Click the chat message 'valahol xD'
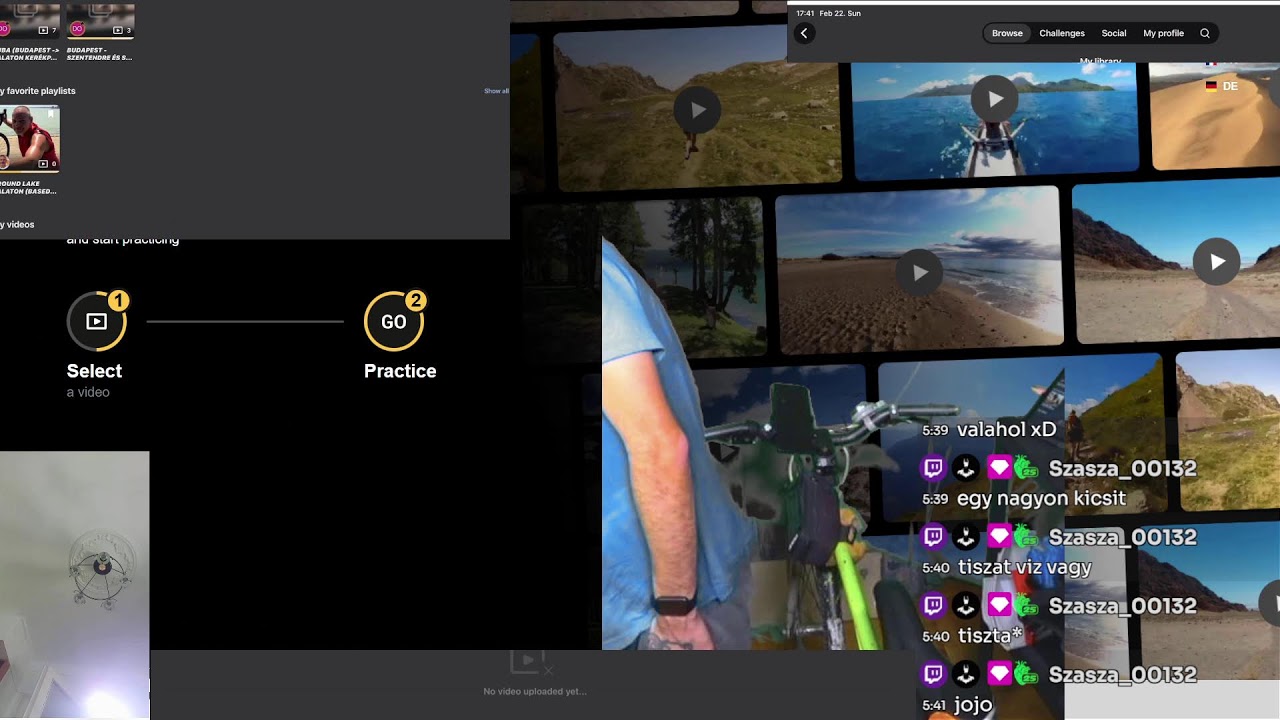Viewport: 1280px width, 720px height. coord(1006,429)
